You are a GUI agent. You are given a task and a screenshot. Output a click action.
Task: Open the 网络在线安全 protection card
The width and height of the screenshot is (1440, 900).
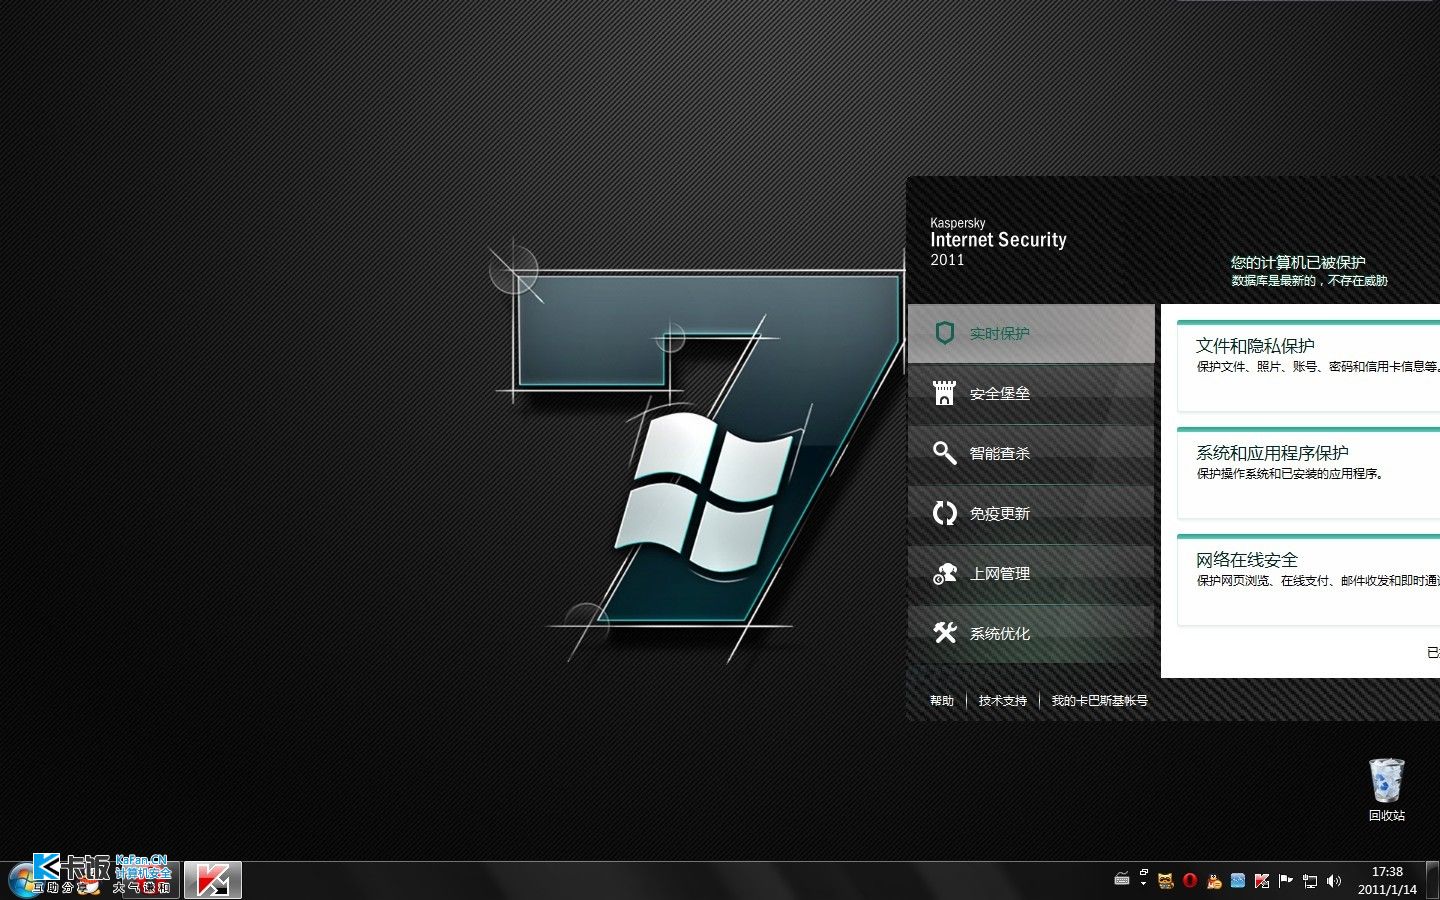1308,580
